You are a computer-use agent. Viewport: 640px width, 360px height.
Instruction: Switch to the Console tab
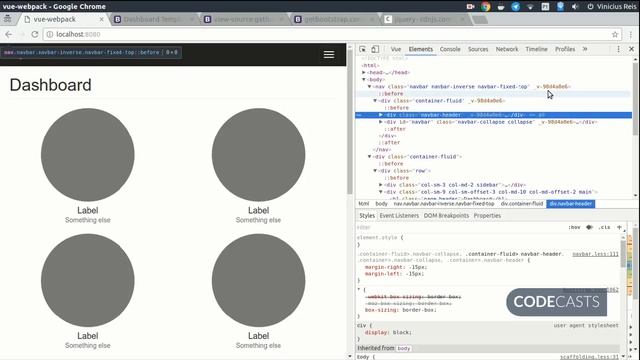[x=450, y=49]
